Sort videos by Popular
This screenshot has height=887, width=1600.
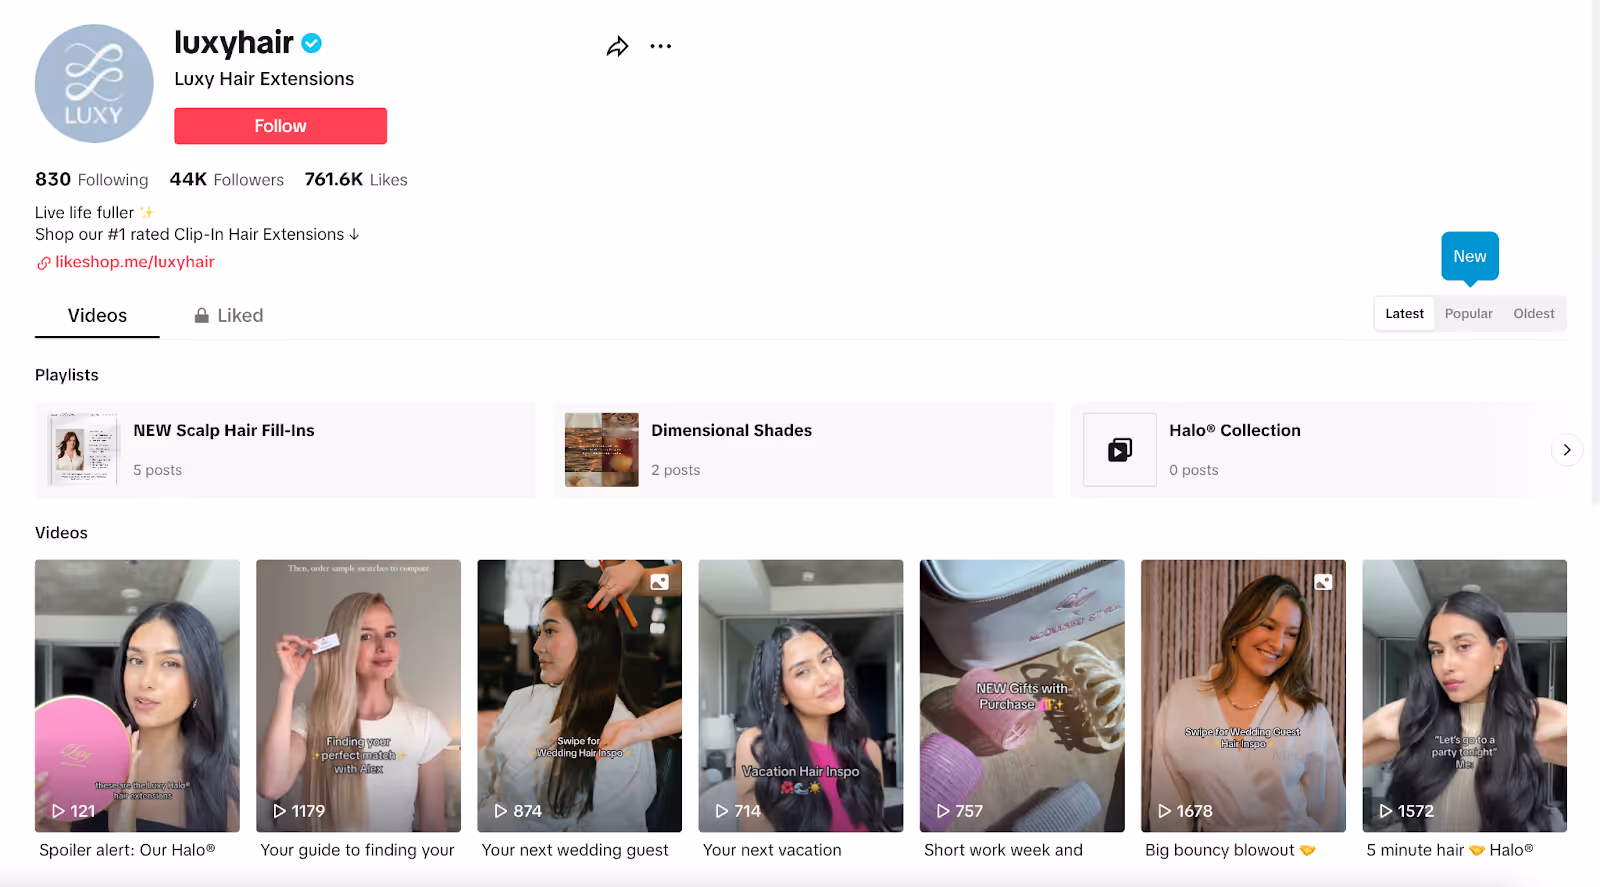click(1468, 314)
